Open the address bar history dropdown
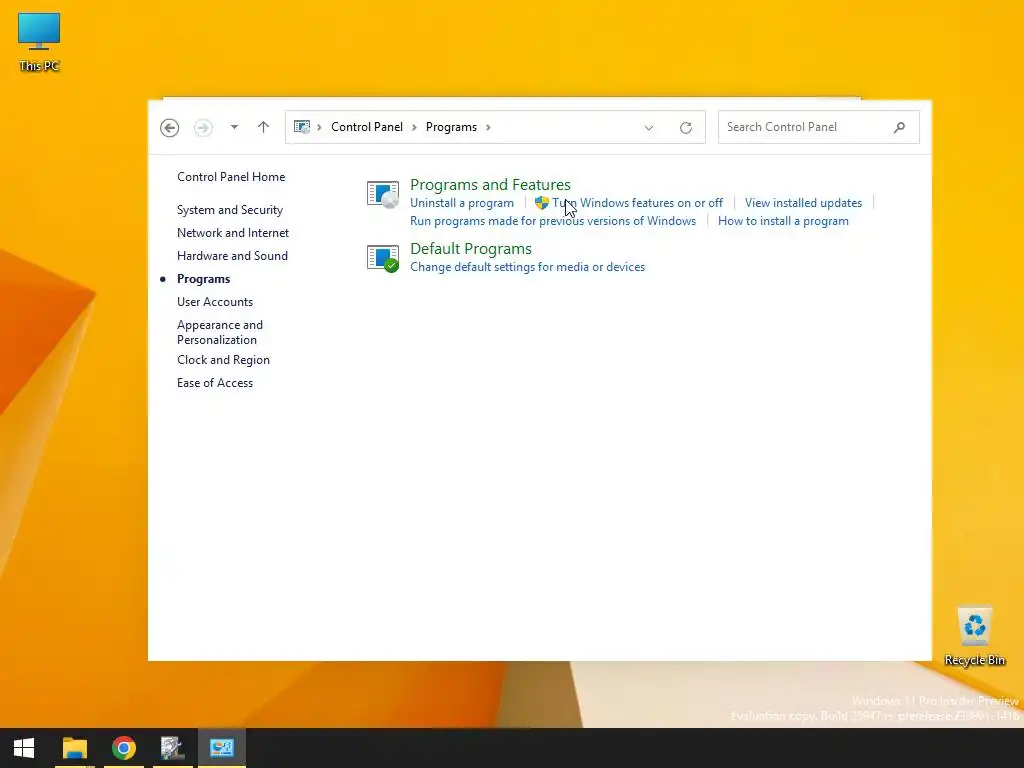The height and width of the screenshot is (768, 1024). [x=649, y=128]
